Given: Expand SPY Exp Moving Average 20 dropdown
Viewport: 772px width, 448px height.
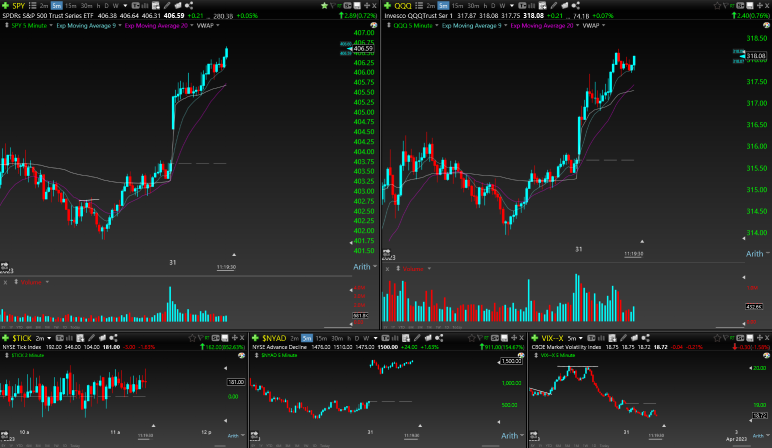Looking at the screenshot, I should 192,25.
